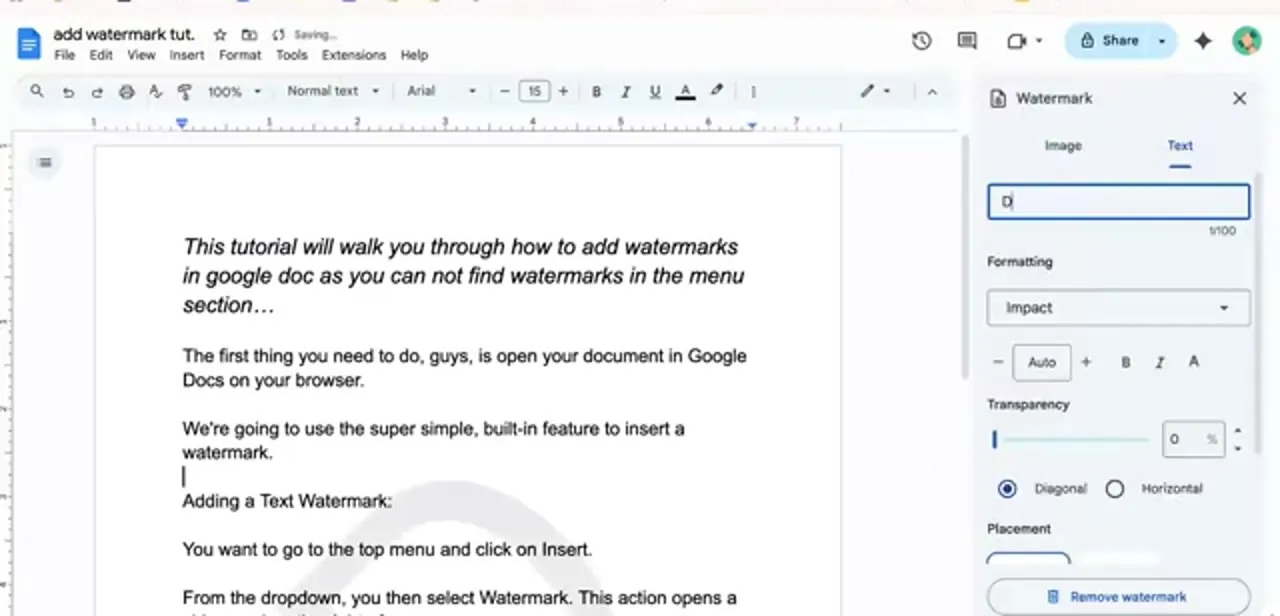This screenshot has width=1280, height=616.
Task: Adjust the Transparency slider
Action: [x=1071, y=439]
